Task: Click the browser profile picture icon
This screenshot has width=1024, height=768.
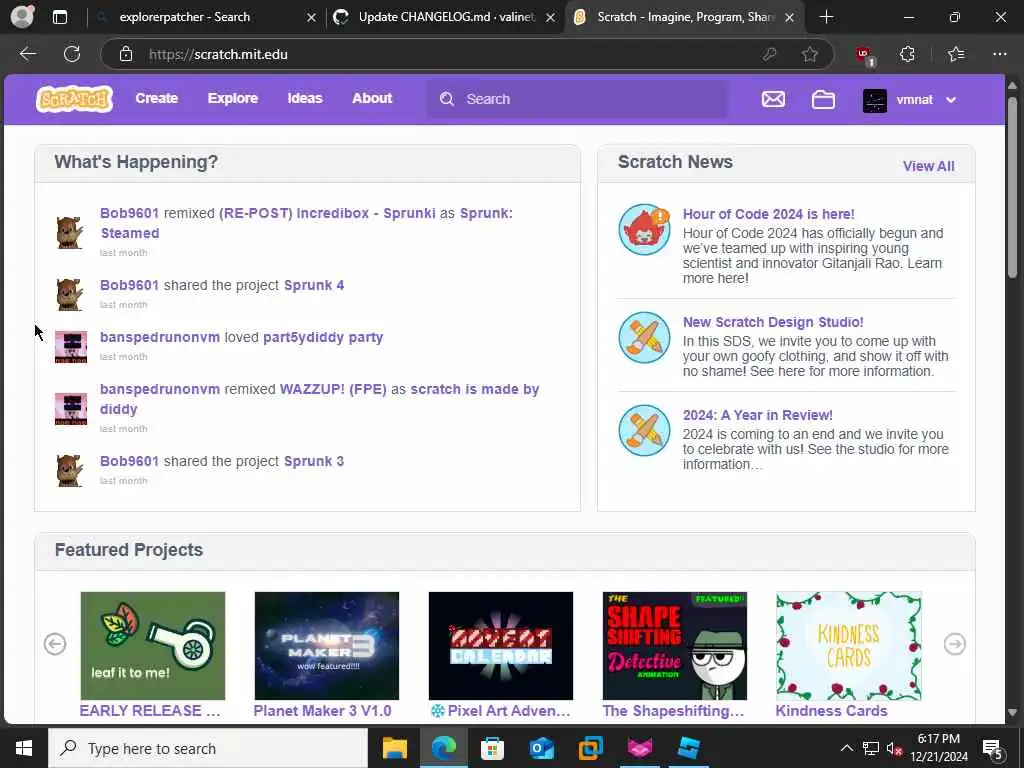Action: 22,17
